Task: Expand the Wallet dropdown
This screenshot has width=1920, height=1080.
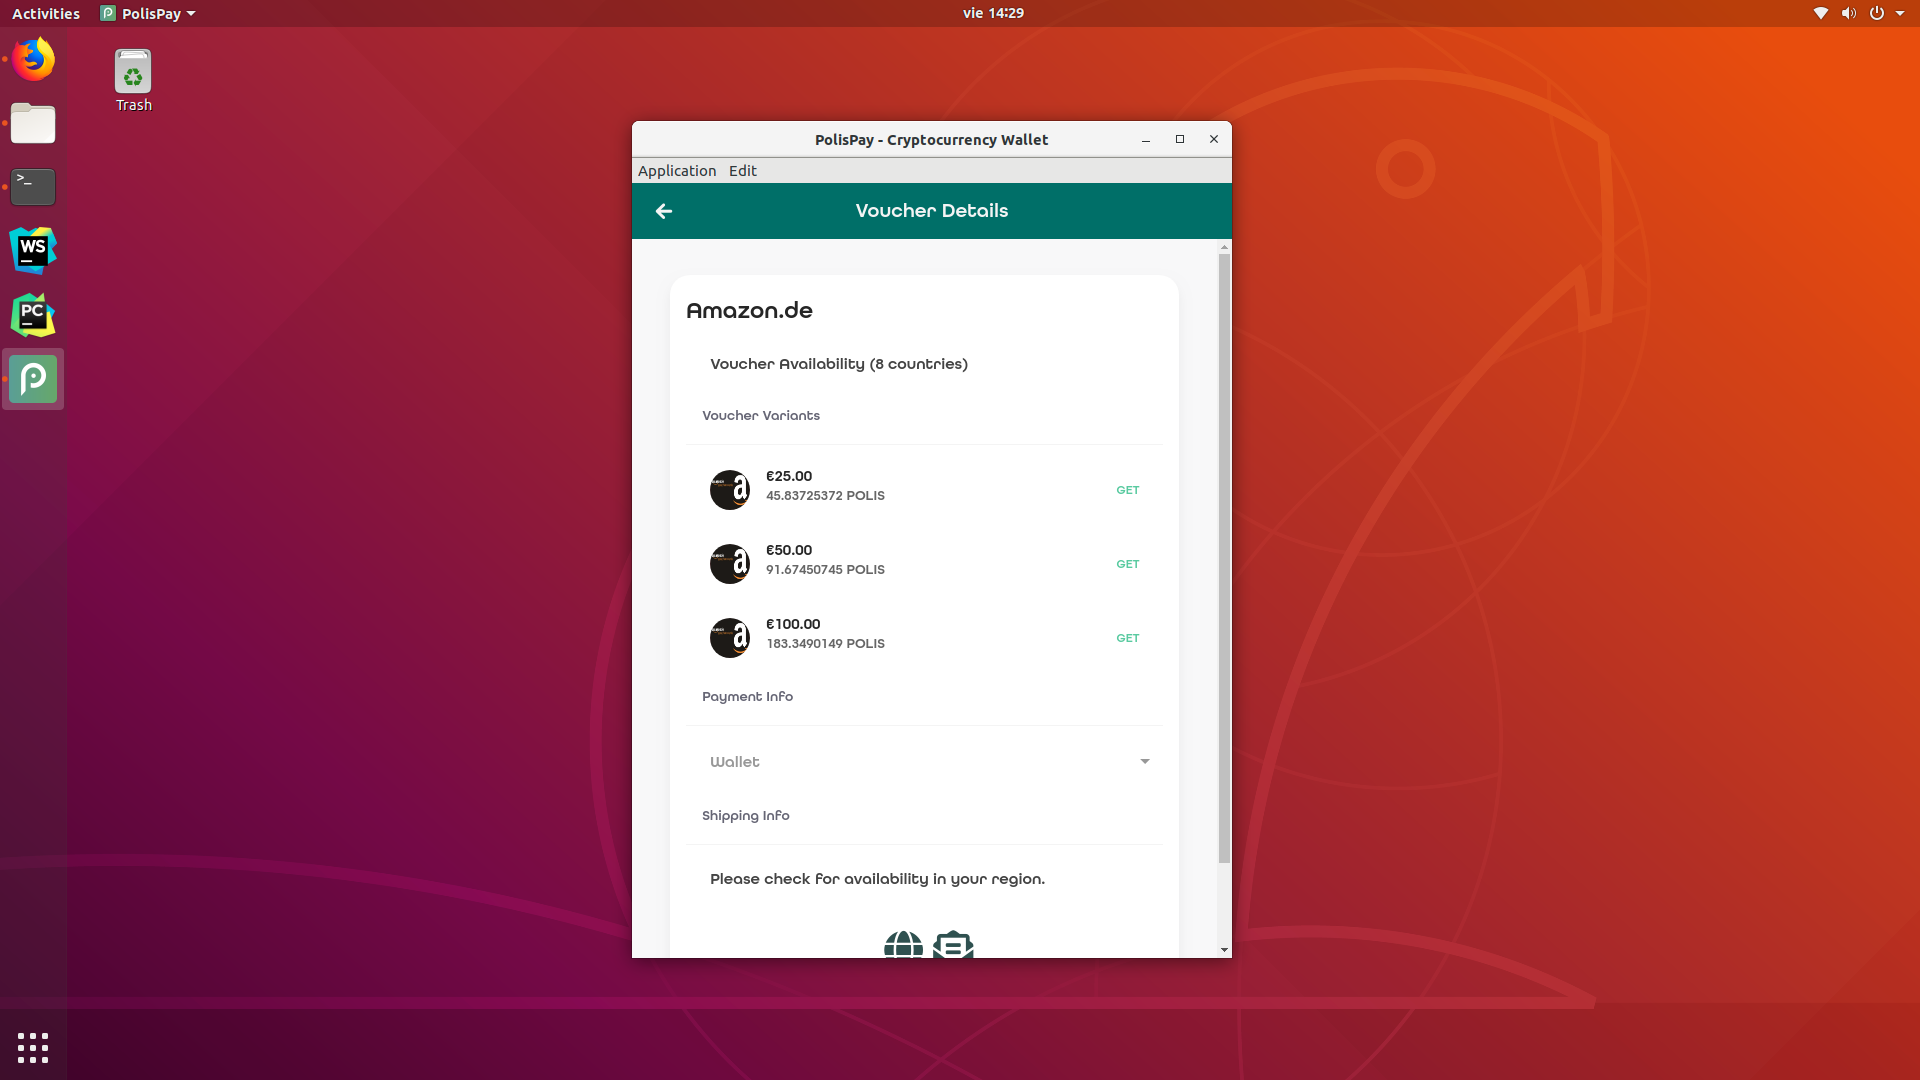Action: (x=1144, y=761)
